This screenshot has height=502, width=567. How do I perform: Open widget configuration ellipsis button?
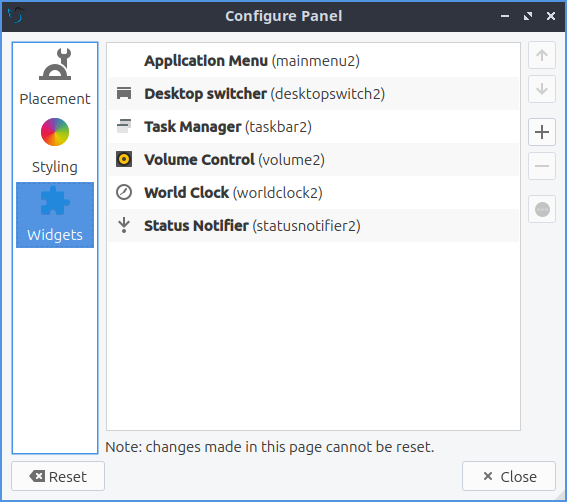point(542,209)
